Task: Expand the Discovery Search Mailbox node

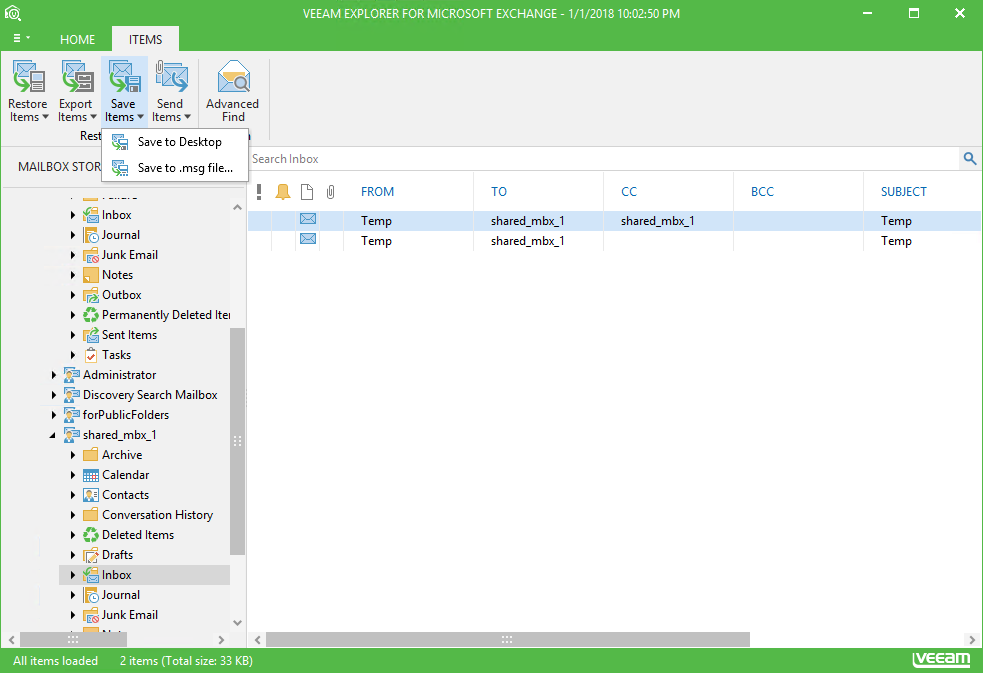Action: [x=54, y=395]
